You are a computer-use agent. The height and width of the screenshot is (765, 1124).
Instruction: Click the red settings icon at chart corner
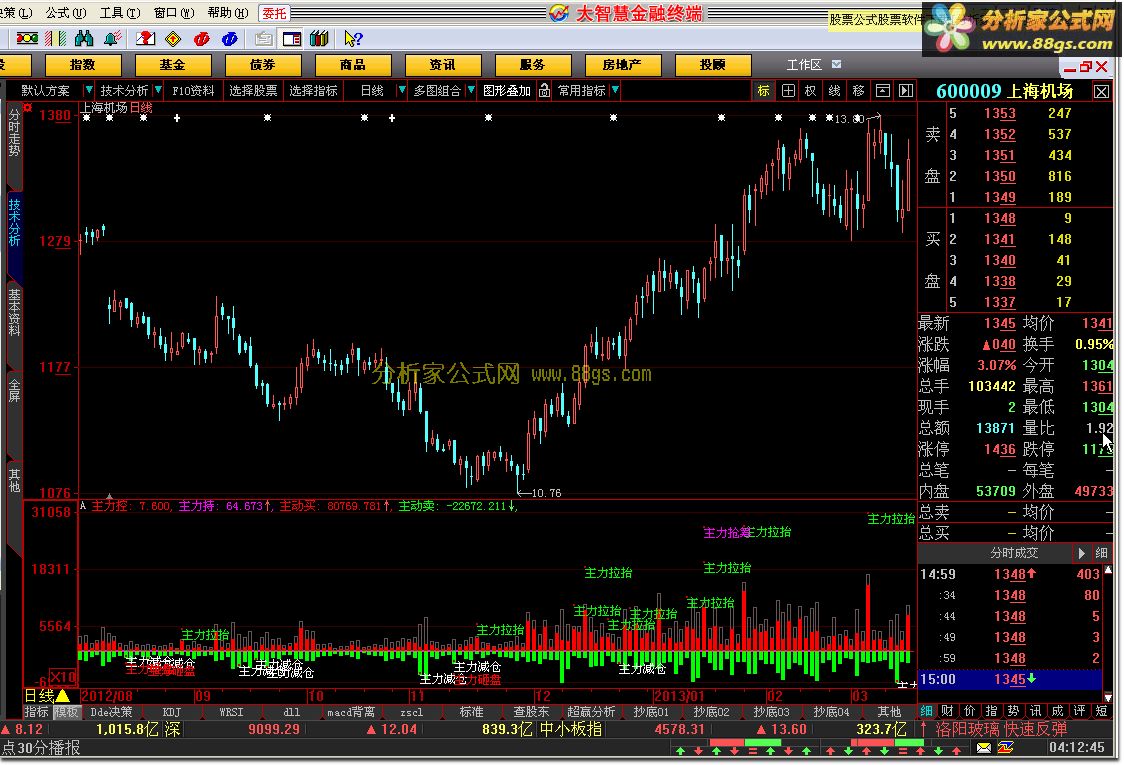tap(27, 108)
